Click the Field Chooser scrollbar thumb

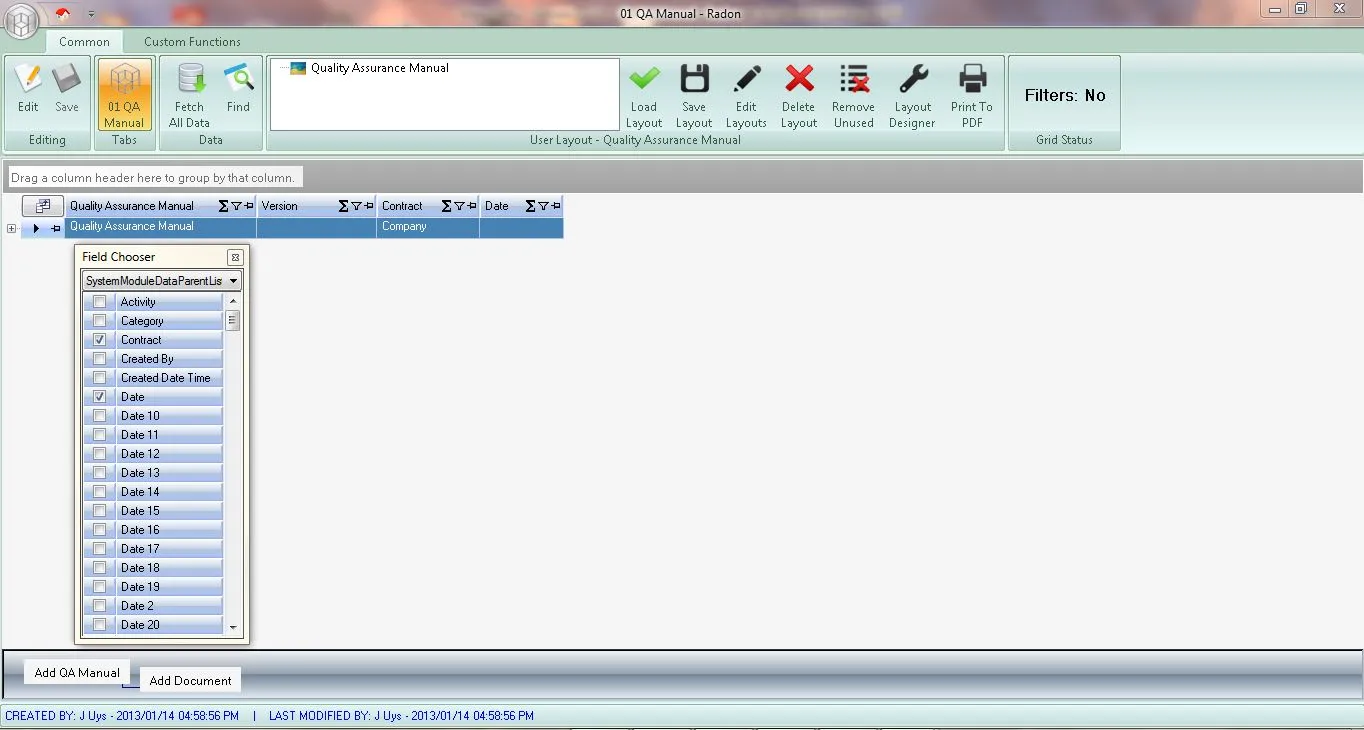tap(233, 320)
